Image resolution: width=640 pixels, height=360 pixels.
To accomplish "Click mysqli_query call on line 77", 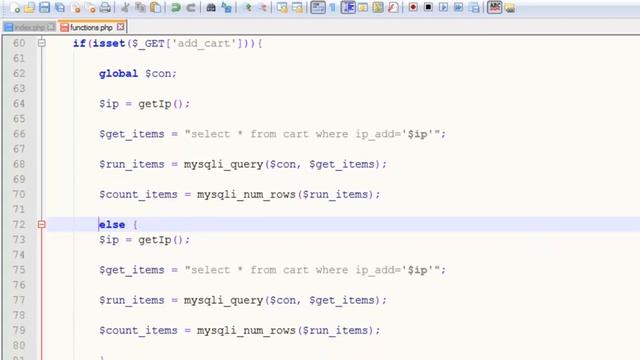I will pyautogui.click(x=282, y=300).
